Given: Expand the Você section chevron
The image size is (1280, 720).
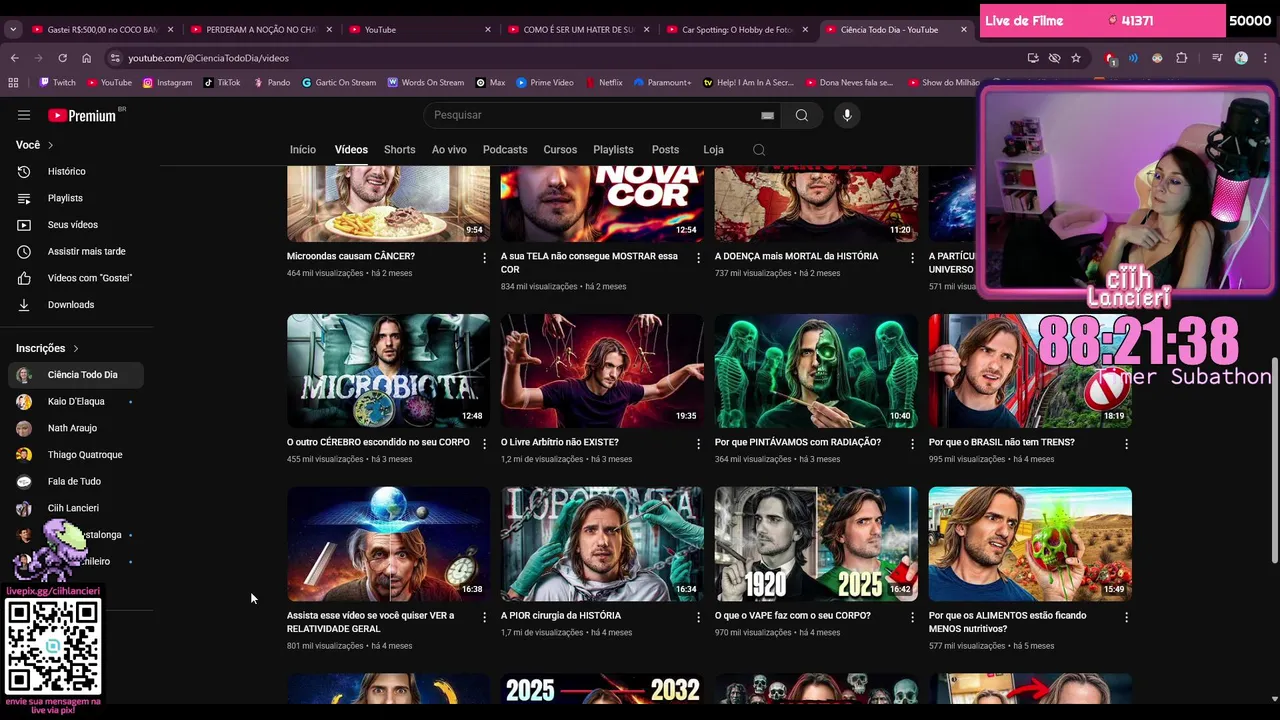Looking at the screenshot, I should click(x=50, y=145).
